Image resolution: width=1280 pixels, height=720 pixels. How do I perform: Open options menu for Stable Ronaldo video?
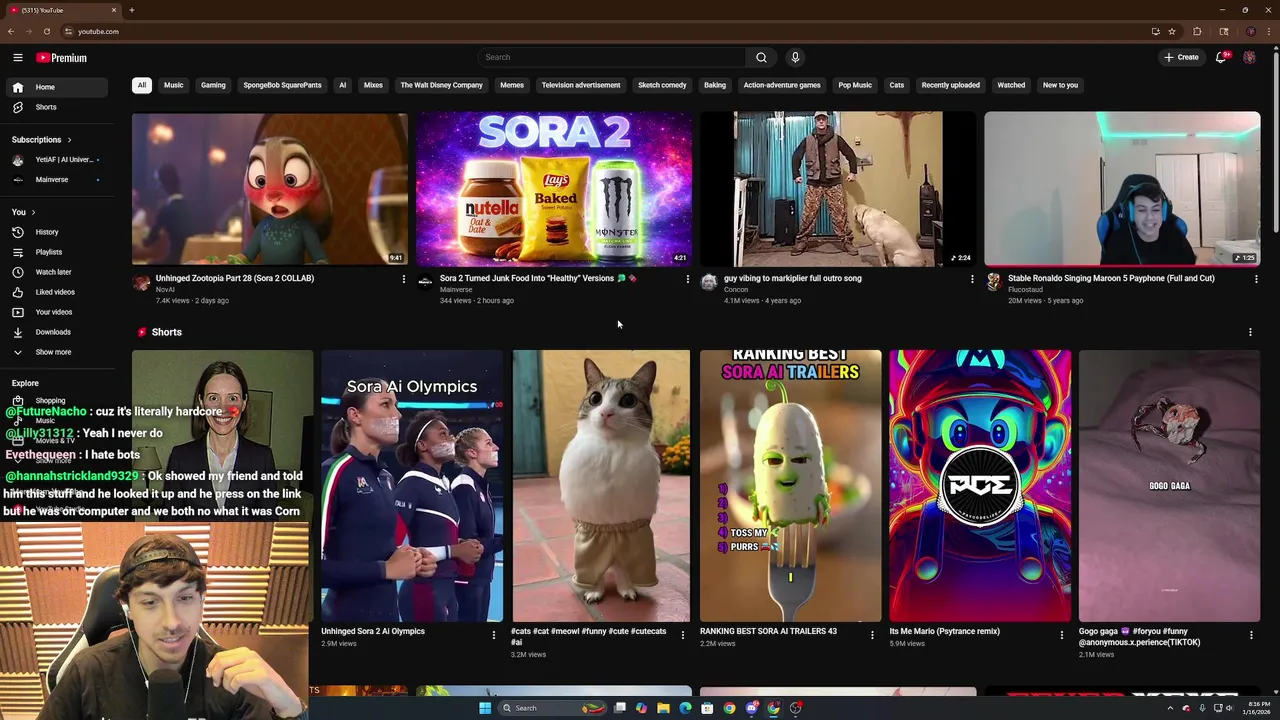pos(1256,279)
